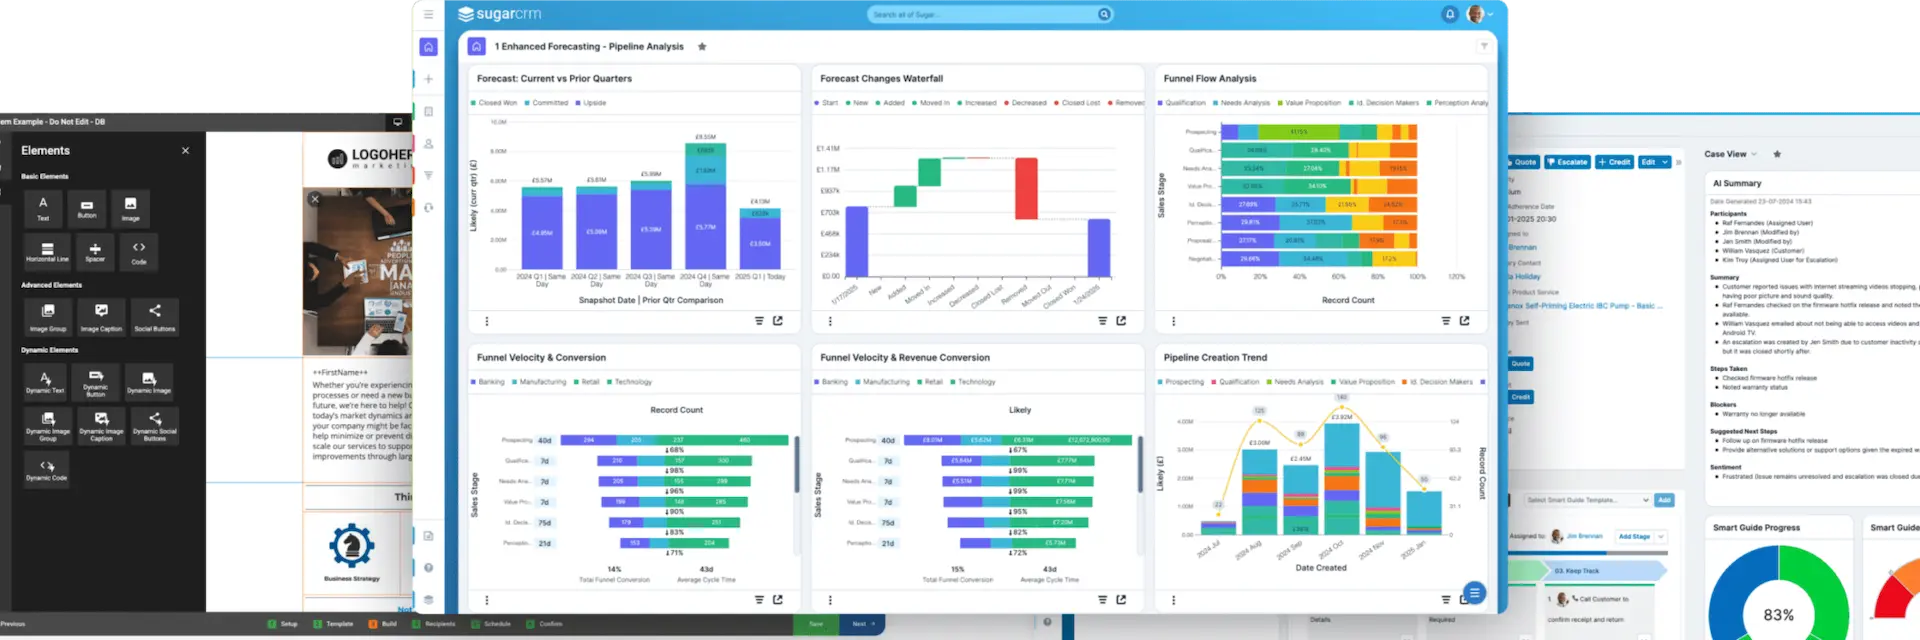
Task: Toggle Manufacturing legend in Funnel Velocity & Conversion
Action: (x=539, y=382)
